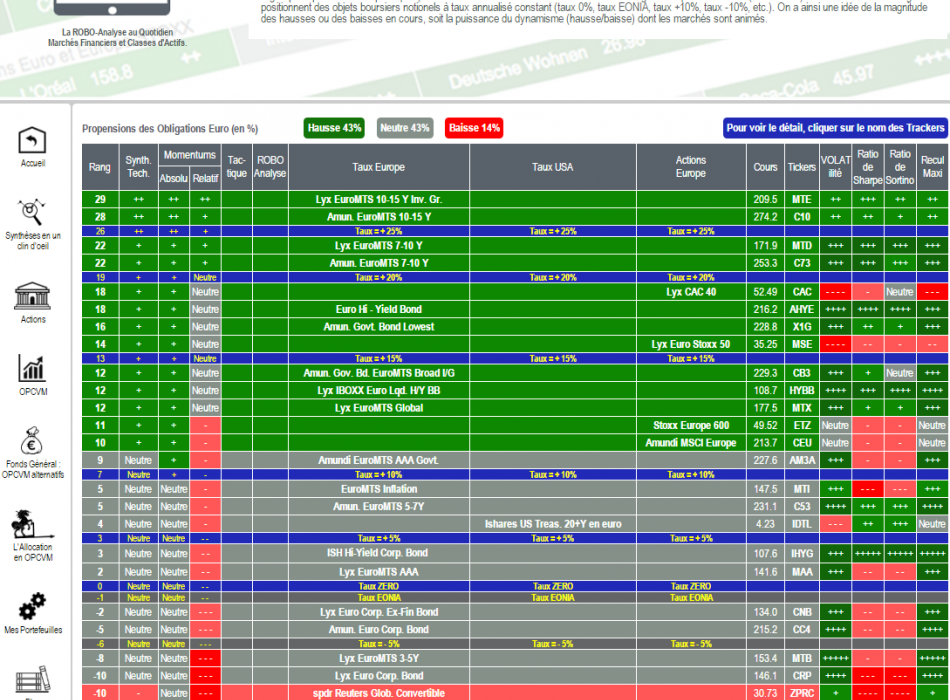Open Stoxx Europe 600 tracker
This screenshot has width=950, height=700.
coord(691,425)
